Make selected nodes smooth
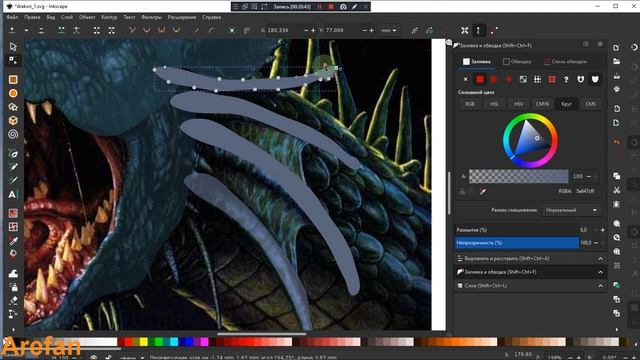640x360 pixels. coord(147,30)
